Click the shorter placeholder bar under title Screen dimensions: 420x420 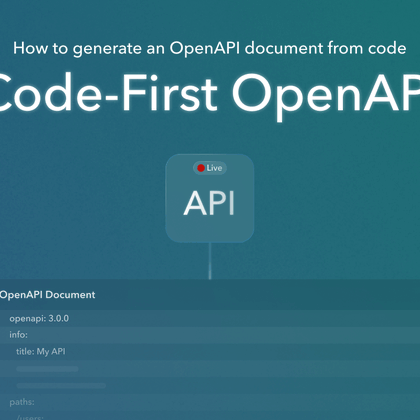(47, 369)
